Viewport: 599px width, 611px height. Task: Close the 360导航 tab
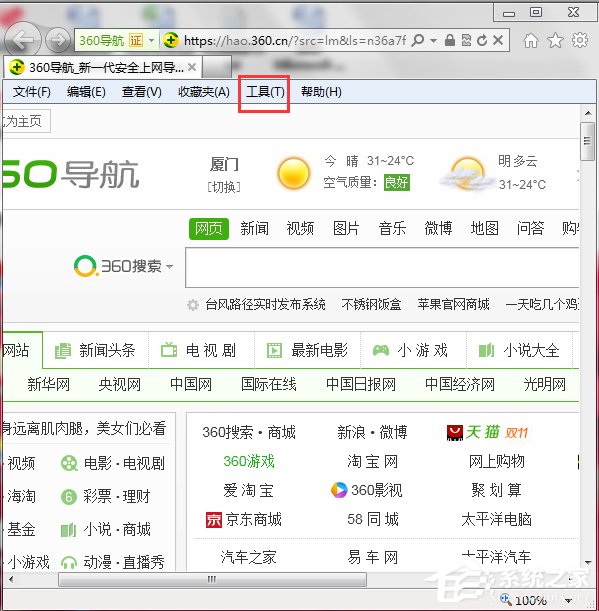pos(192,67)
